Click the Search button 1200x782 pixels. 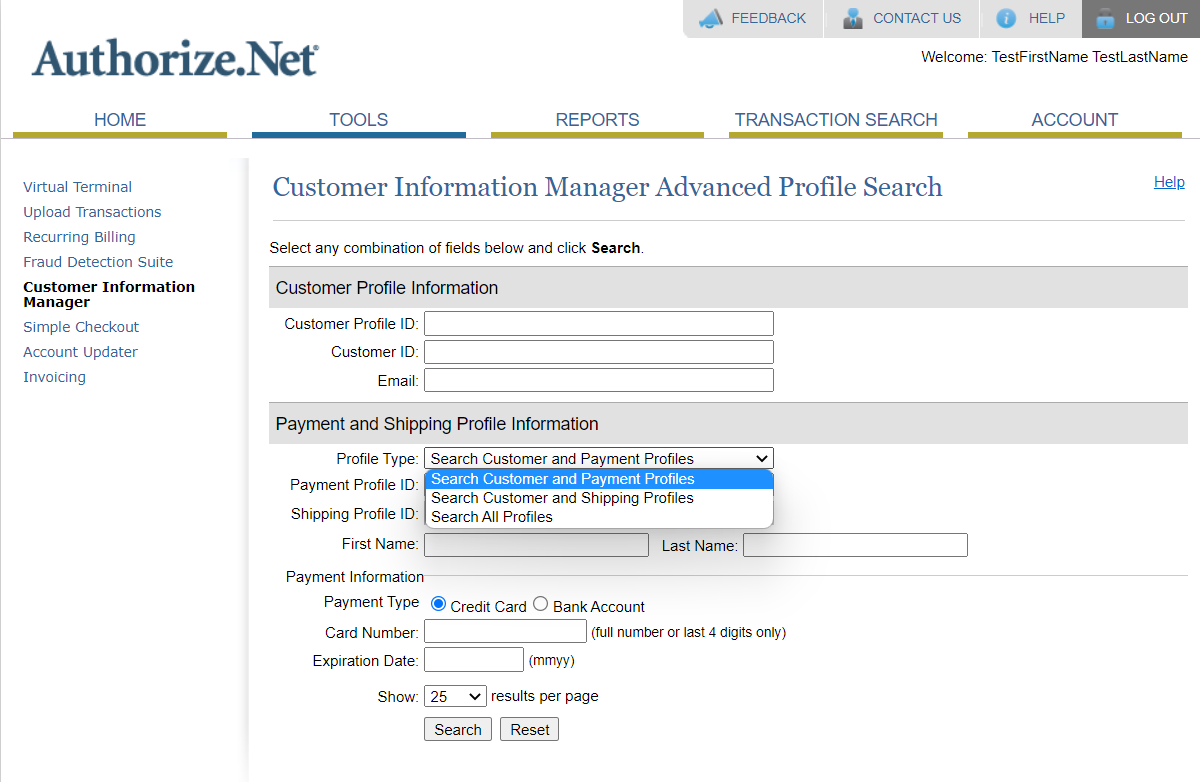tap(458, 730)
